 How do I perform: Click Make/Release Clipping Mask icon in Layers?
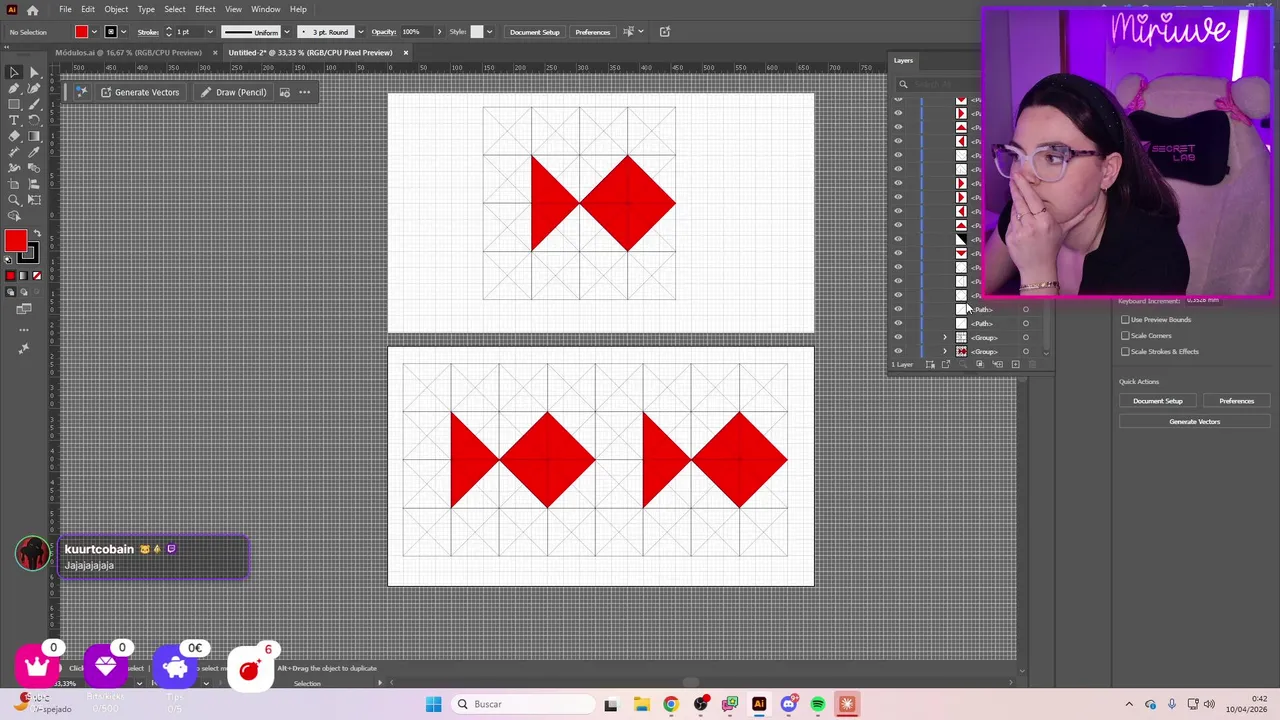(x=979, y=364)
